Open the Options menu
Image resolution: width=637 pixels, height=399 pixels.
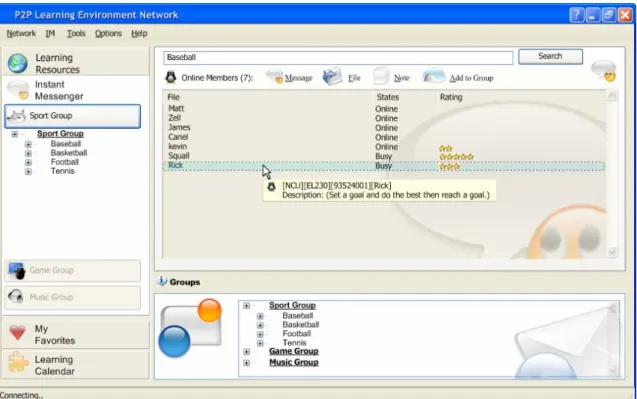click(108, 34)
